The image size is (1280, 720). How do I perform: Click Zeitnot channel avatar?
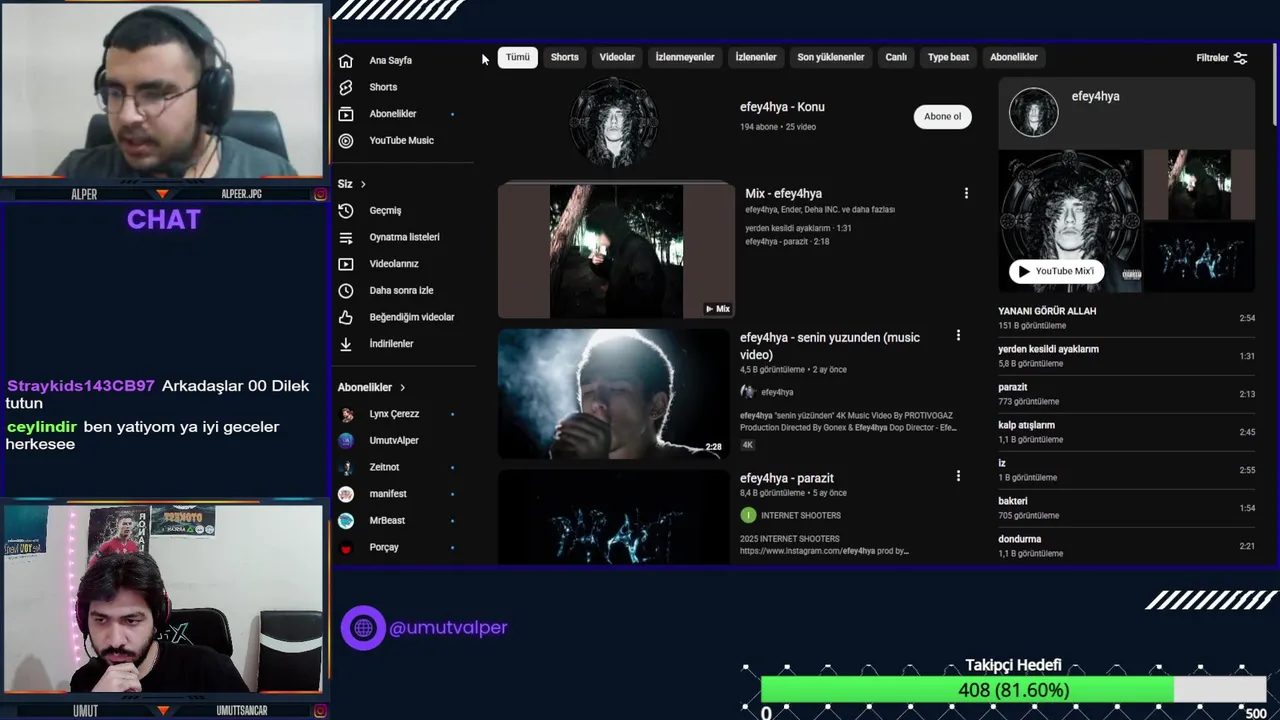tap(346, 467)
